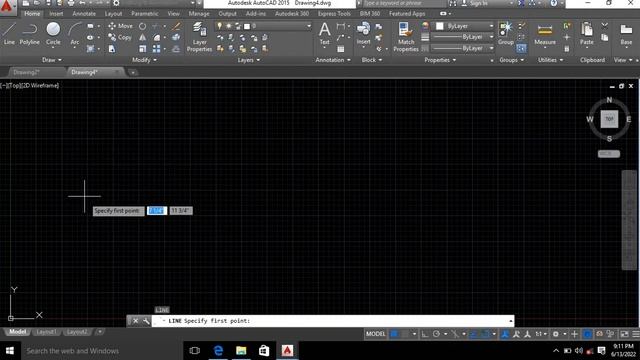Open Microsoft Edge from taskbar
The image size is (640, 360).
pos(218,351)
